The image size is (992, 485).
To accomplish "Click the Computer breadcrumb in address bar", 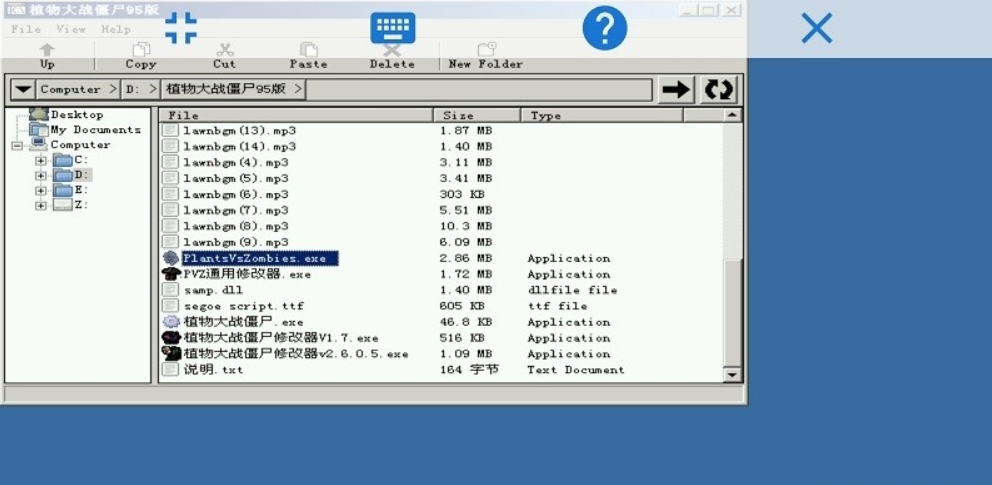I will click(x=70, y=89).
